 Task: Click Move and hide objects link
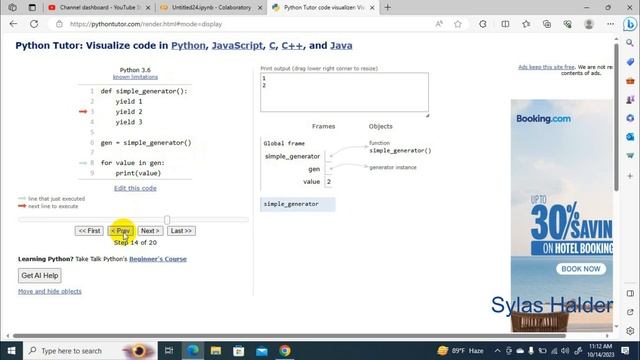49,291
